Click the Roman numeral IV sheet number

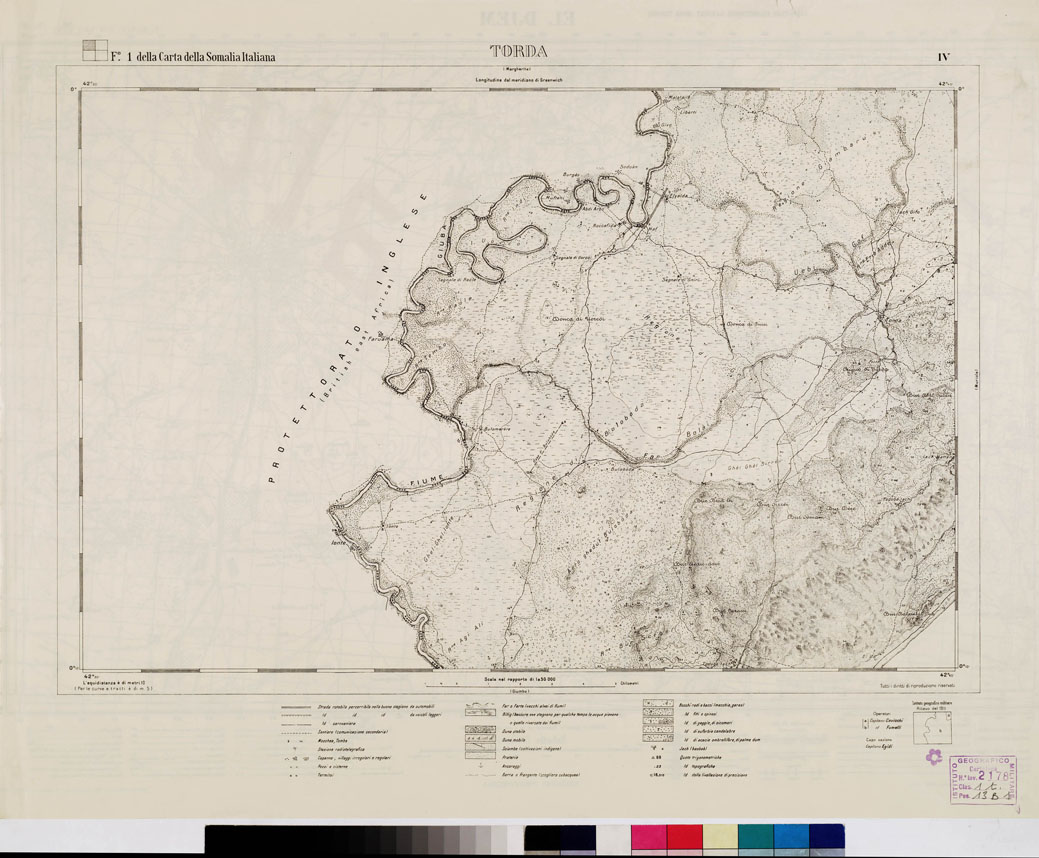(943, 57)
